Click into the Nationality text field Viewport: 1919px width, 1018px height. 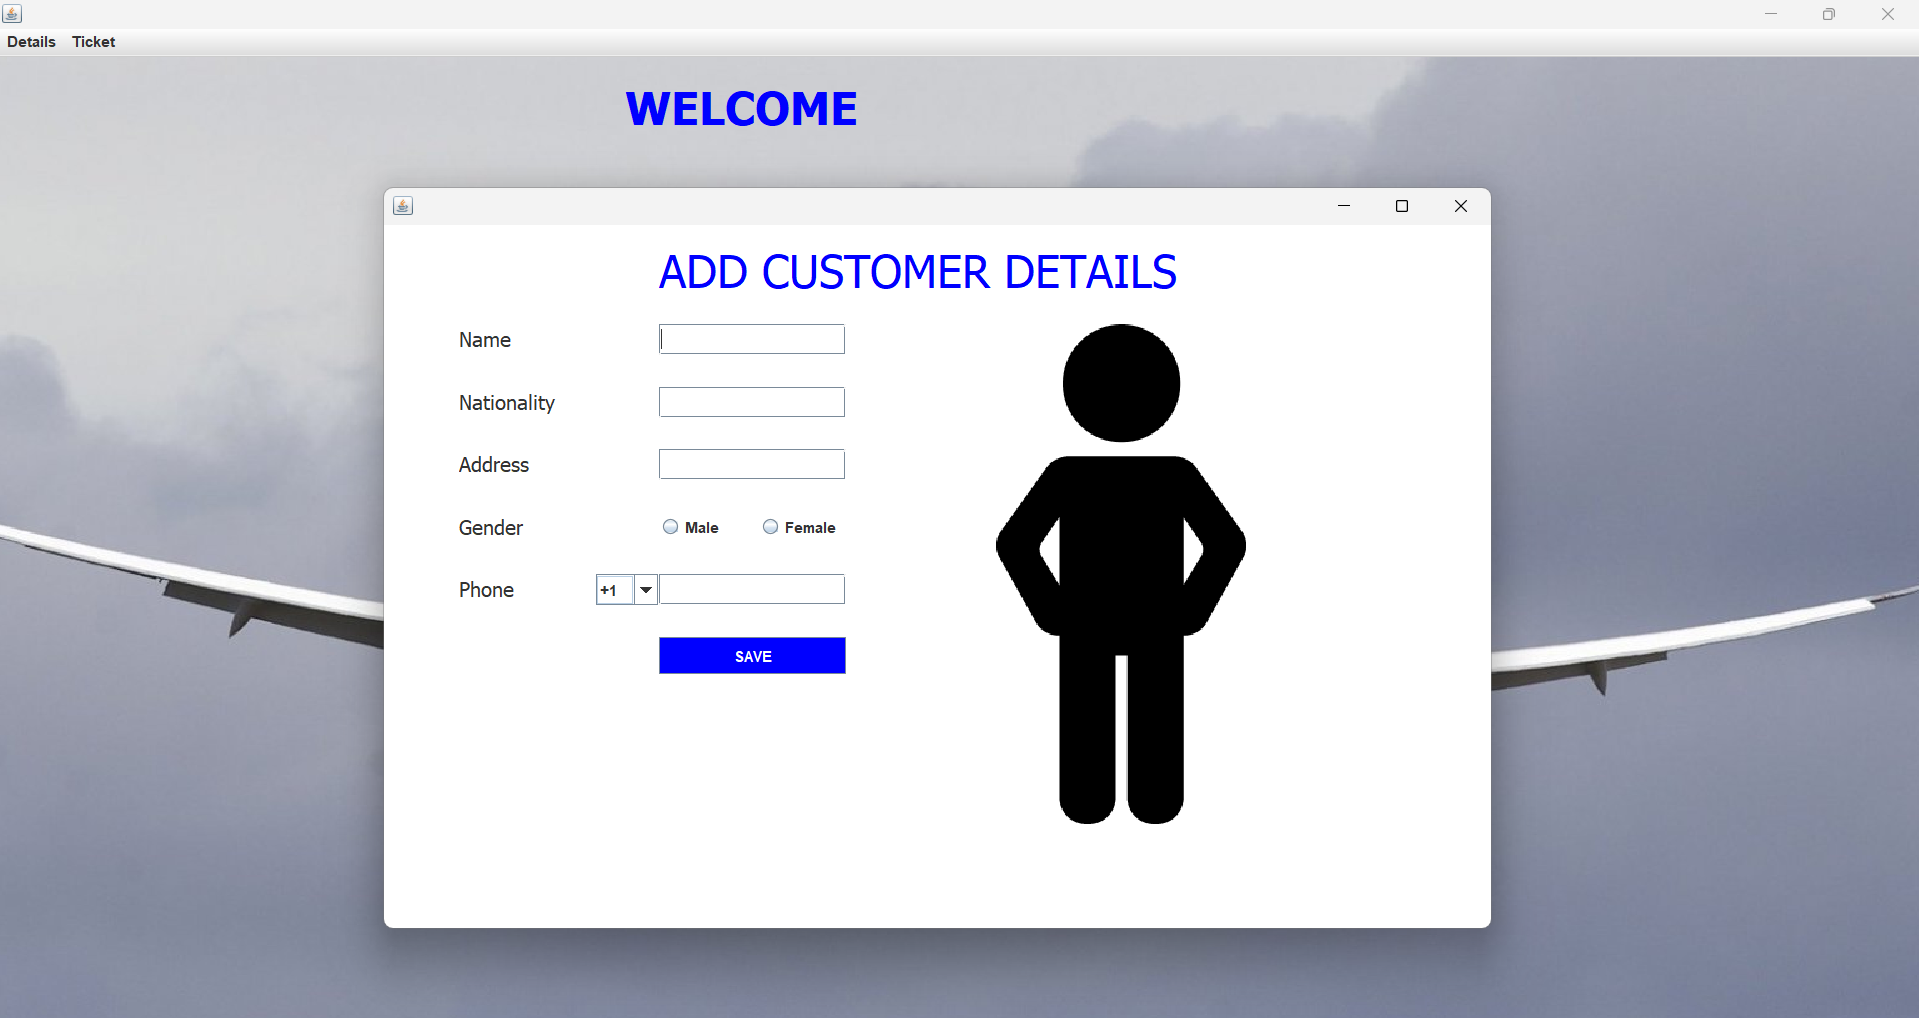click(x=752, y=402)
